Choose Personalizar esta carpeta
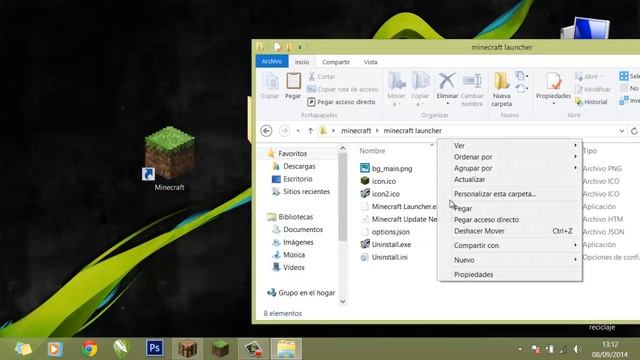The height and width of the screenshot is (360, 640). (509, 194)
